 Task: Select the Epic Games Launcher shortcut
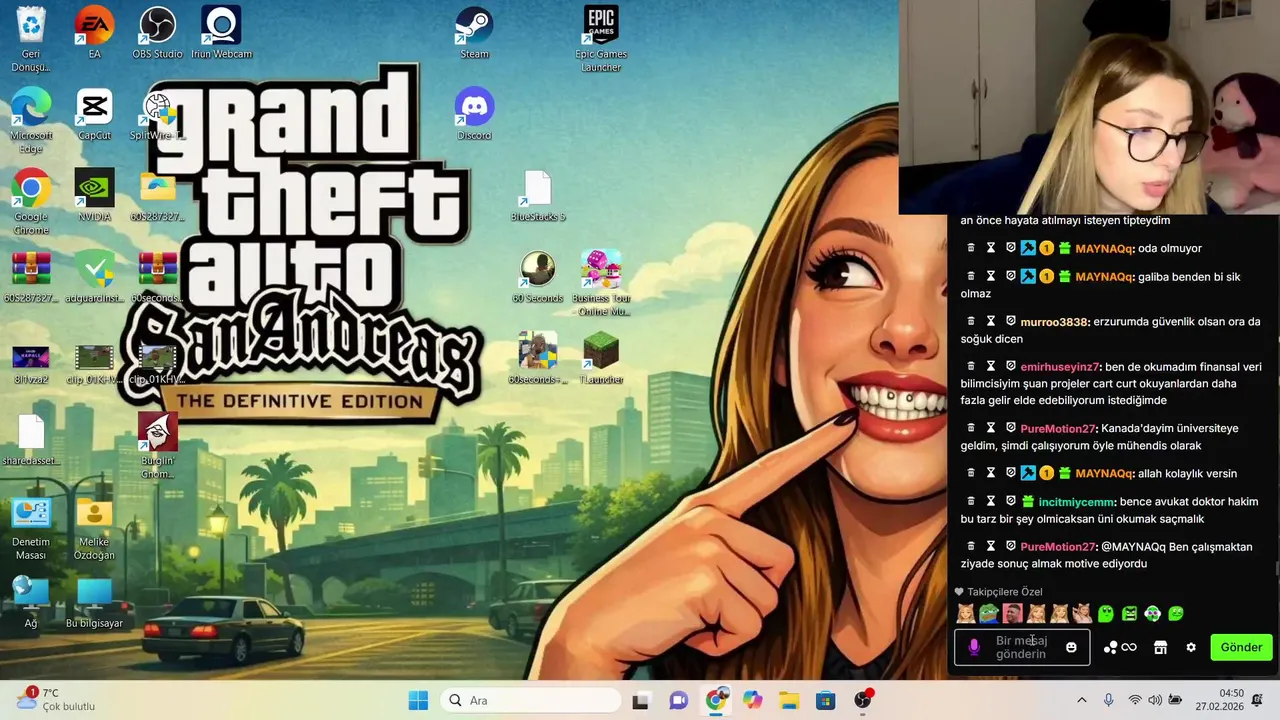pyautogui.click(x=600, y=38)
